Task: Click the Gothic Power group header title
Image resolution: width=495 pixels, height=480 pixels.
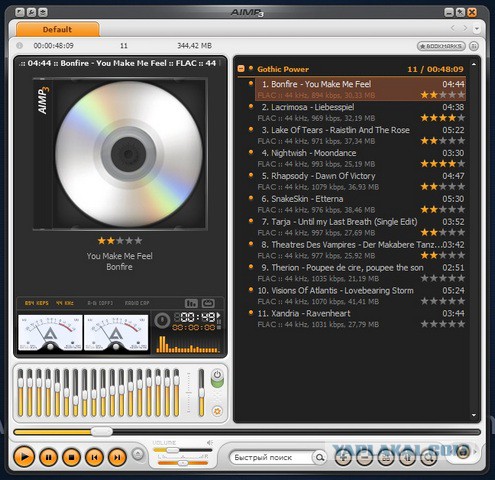Action: (283, 69)
